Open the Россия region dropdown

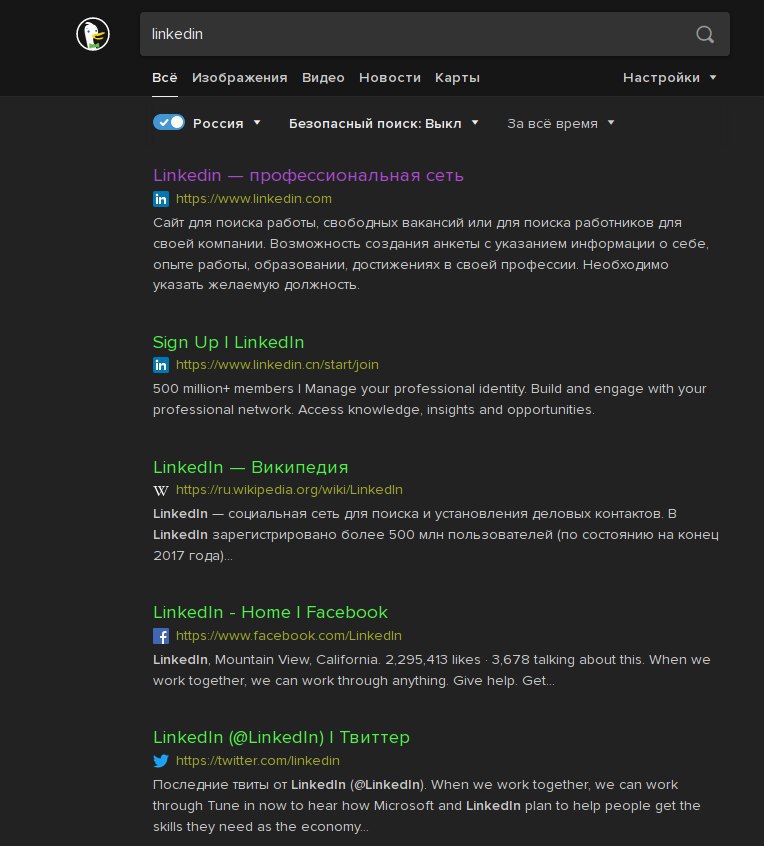tap(227, 124)
